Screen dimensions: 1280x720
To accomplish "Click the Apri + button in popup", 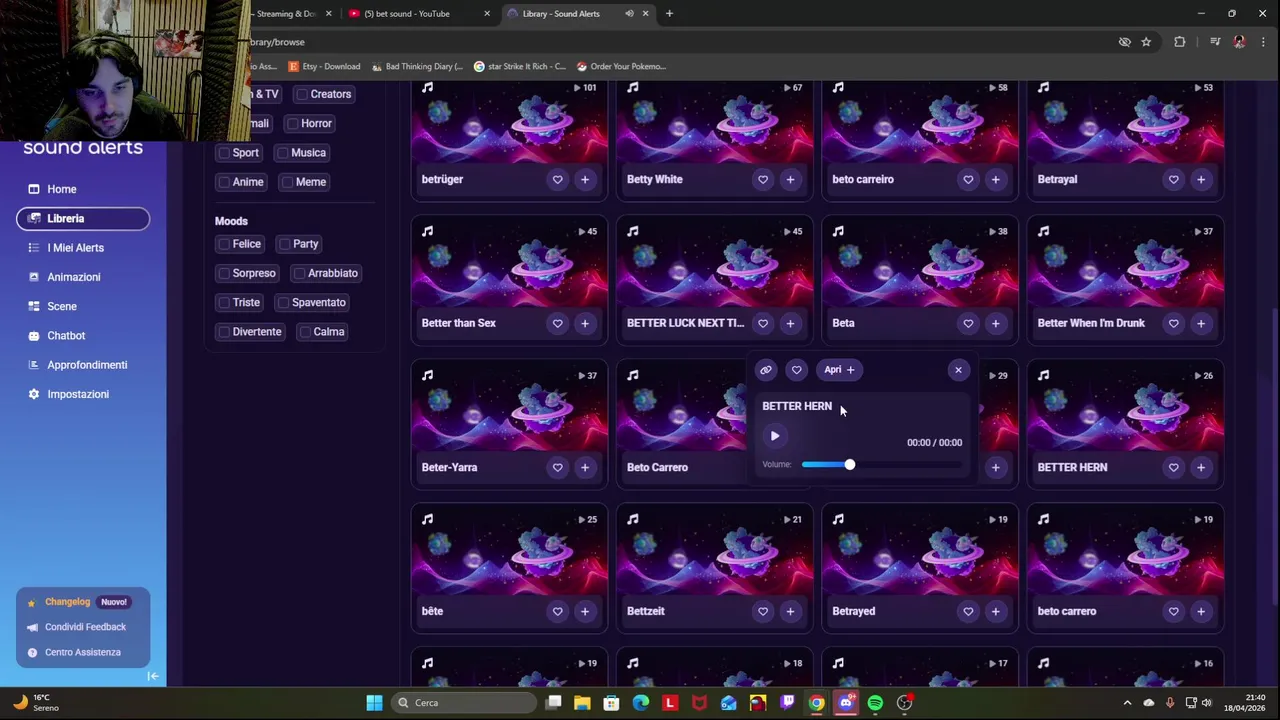I will (840, 370).
